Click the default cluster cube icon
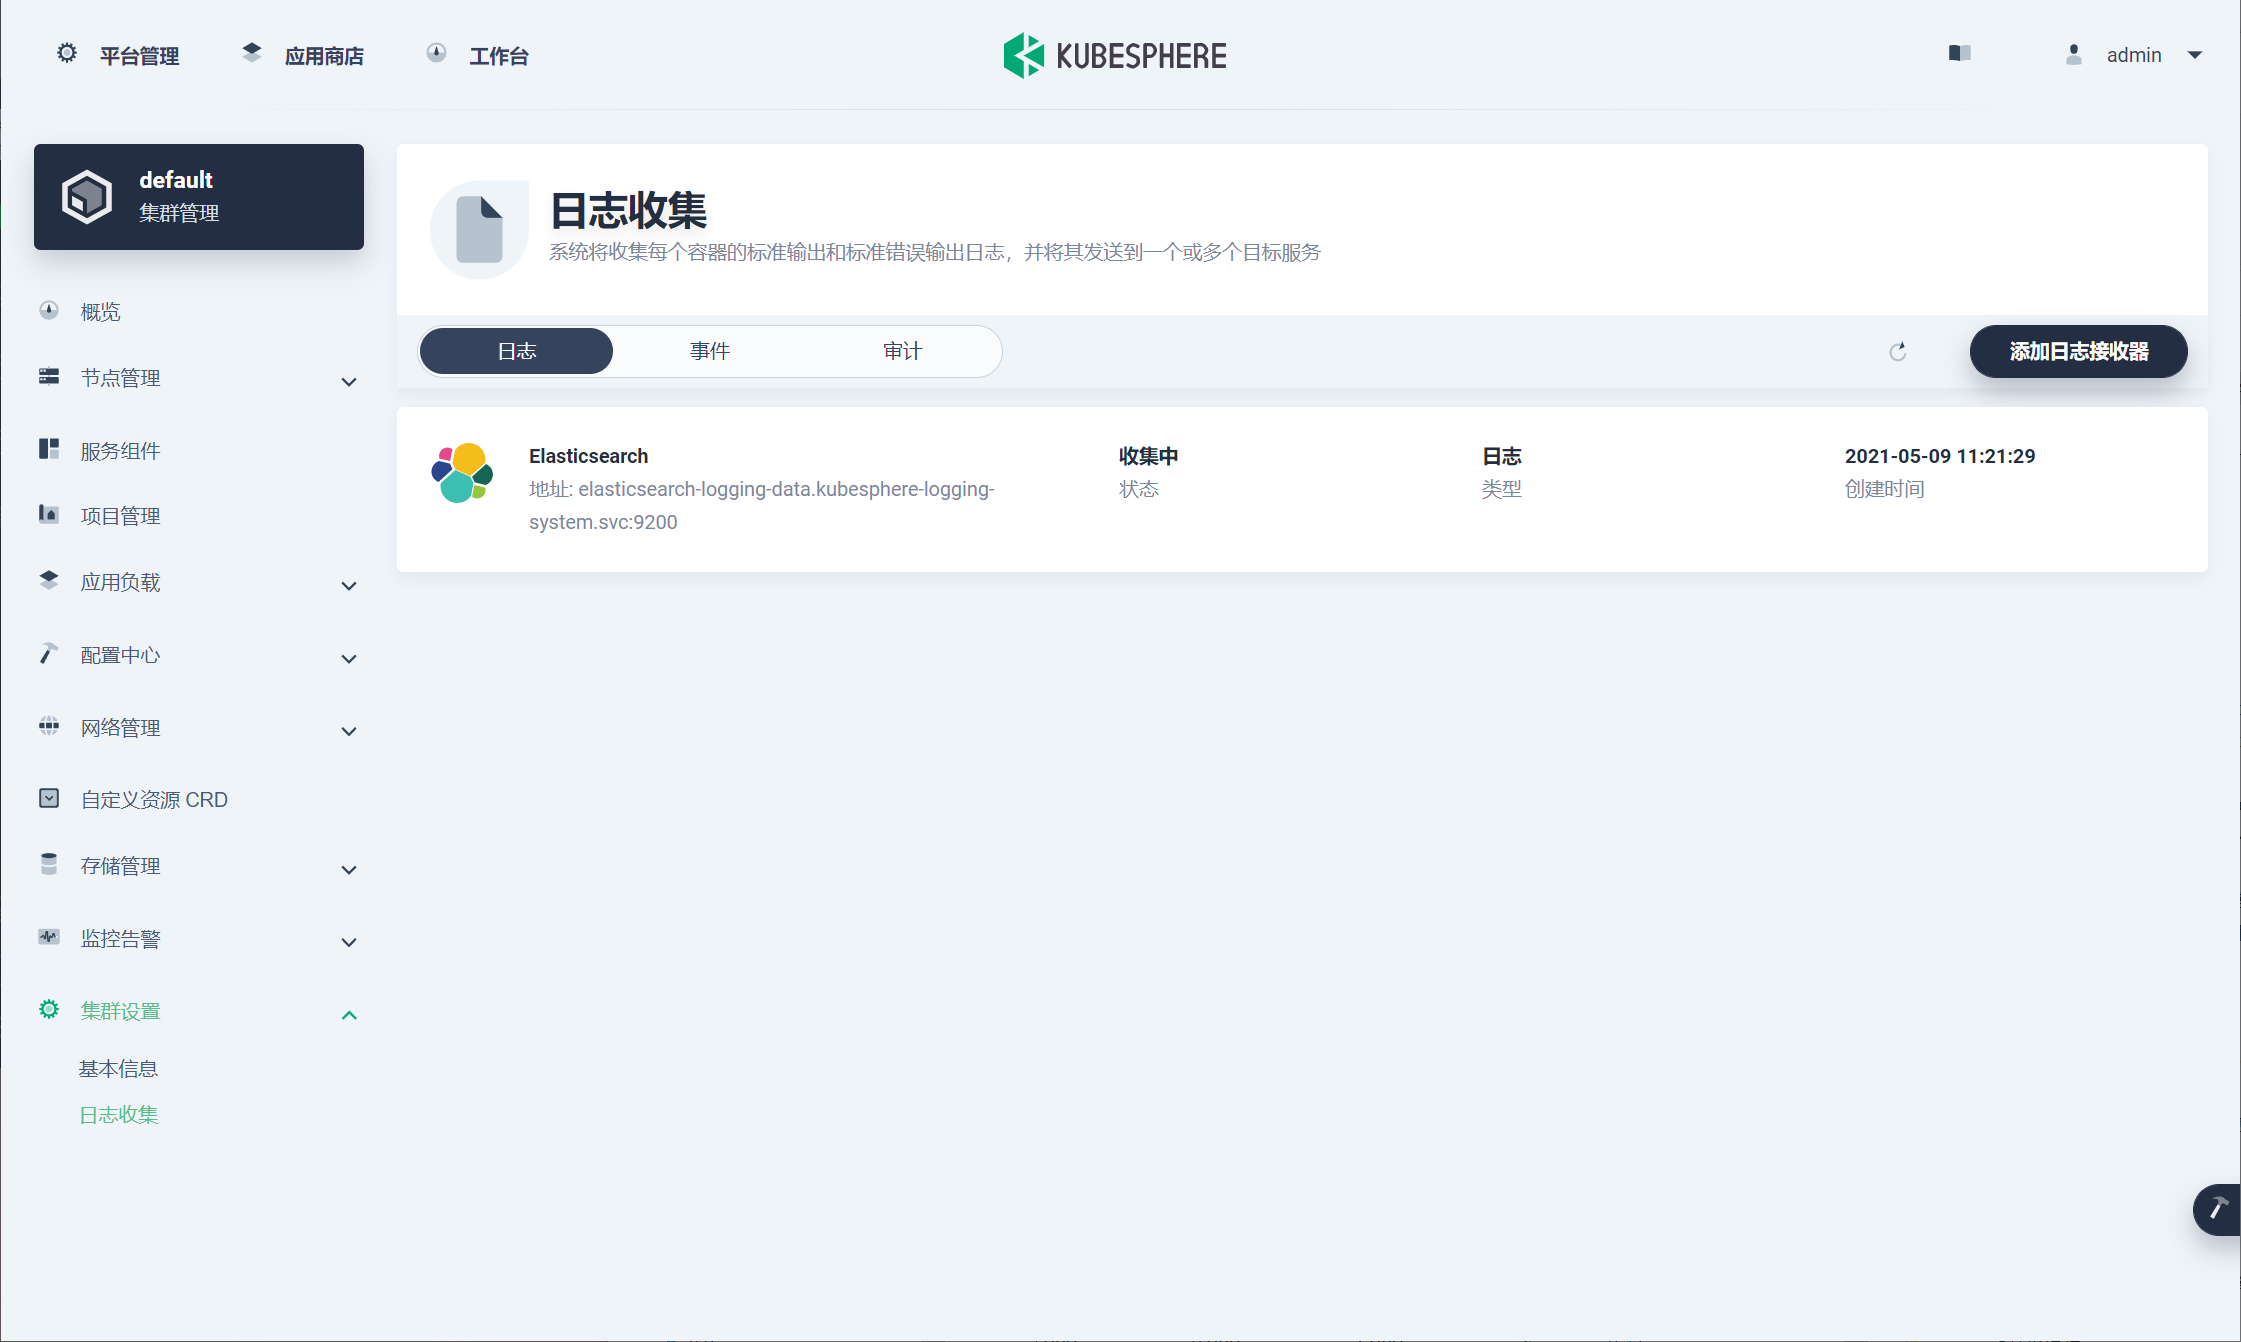Screen dimensions: 2241x1342 (x=87, y=197)
